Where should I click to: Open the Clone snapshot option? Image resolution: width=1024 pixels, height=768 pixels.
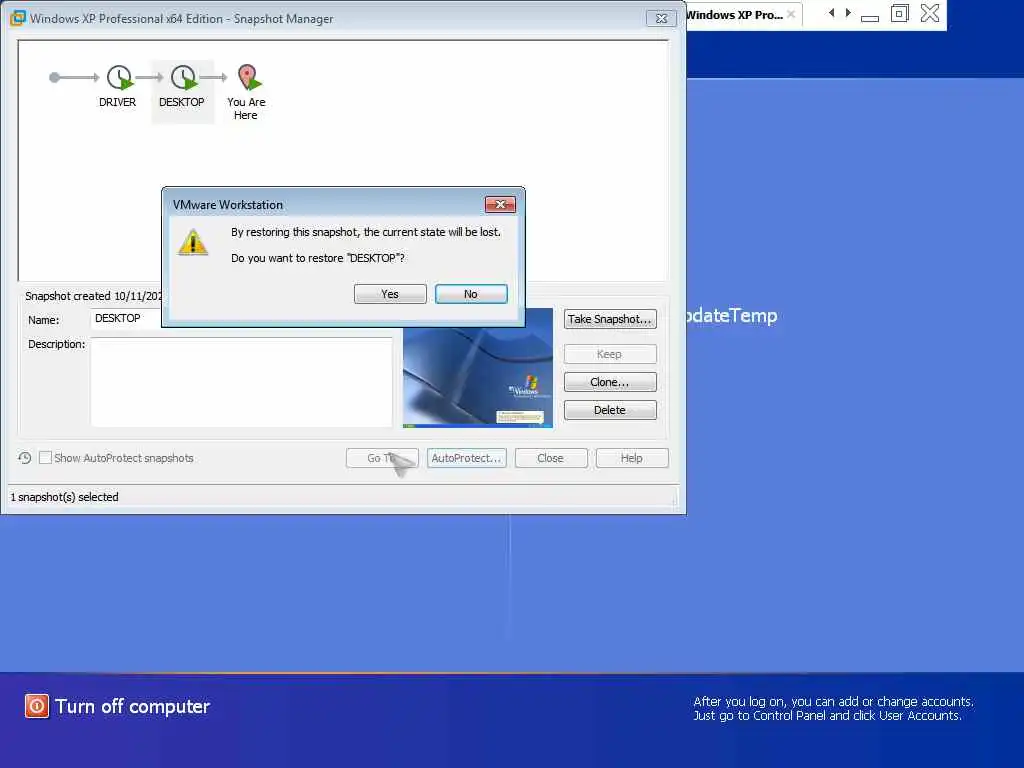click(610, 382)
